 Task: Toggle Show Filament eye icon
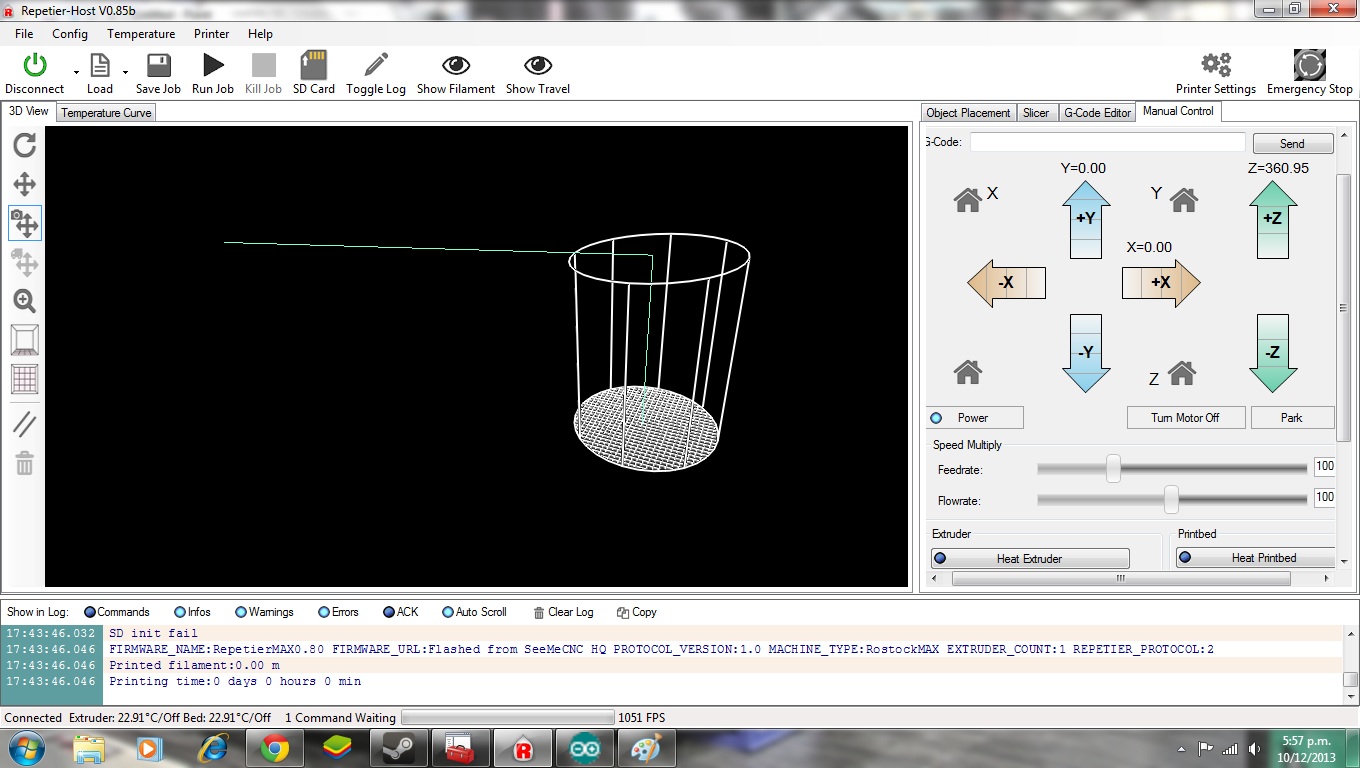pyautogui.click(x=456, y=66)
